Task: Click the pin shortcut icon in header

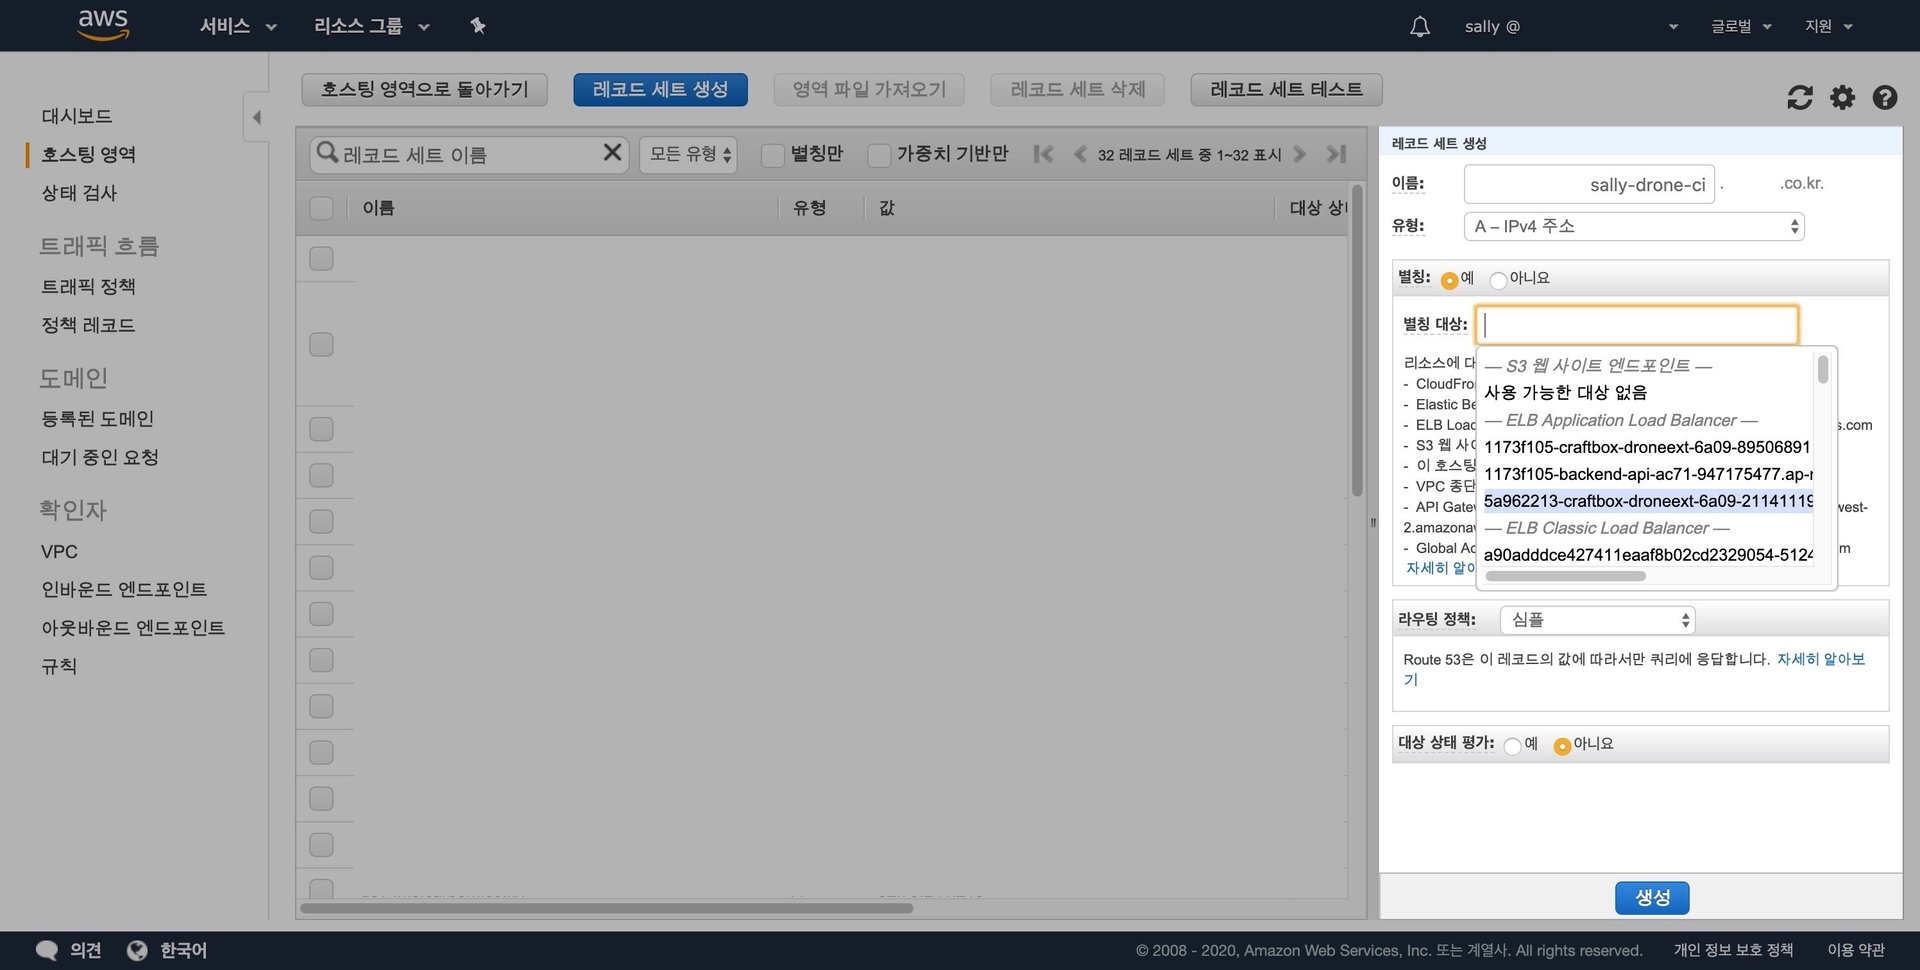Action: tap(478, 26)
